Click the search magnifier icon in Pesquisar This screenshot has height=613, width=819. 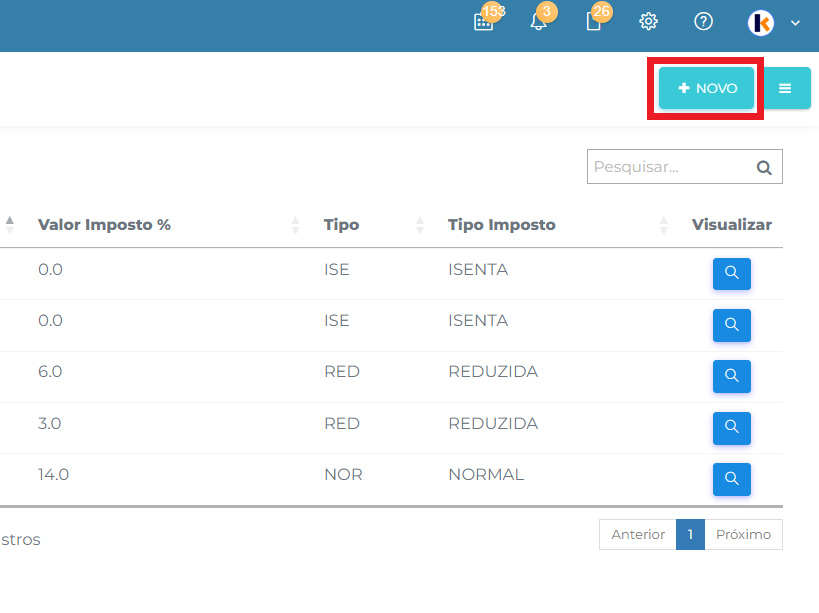765,168
